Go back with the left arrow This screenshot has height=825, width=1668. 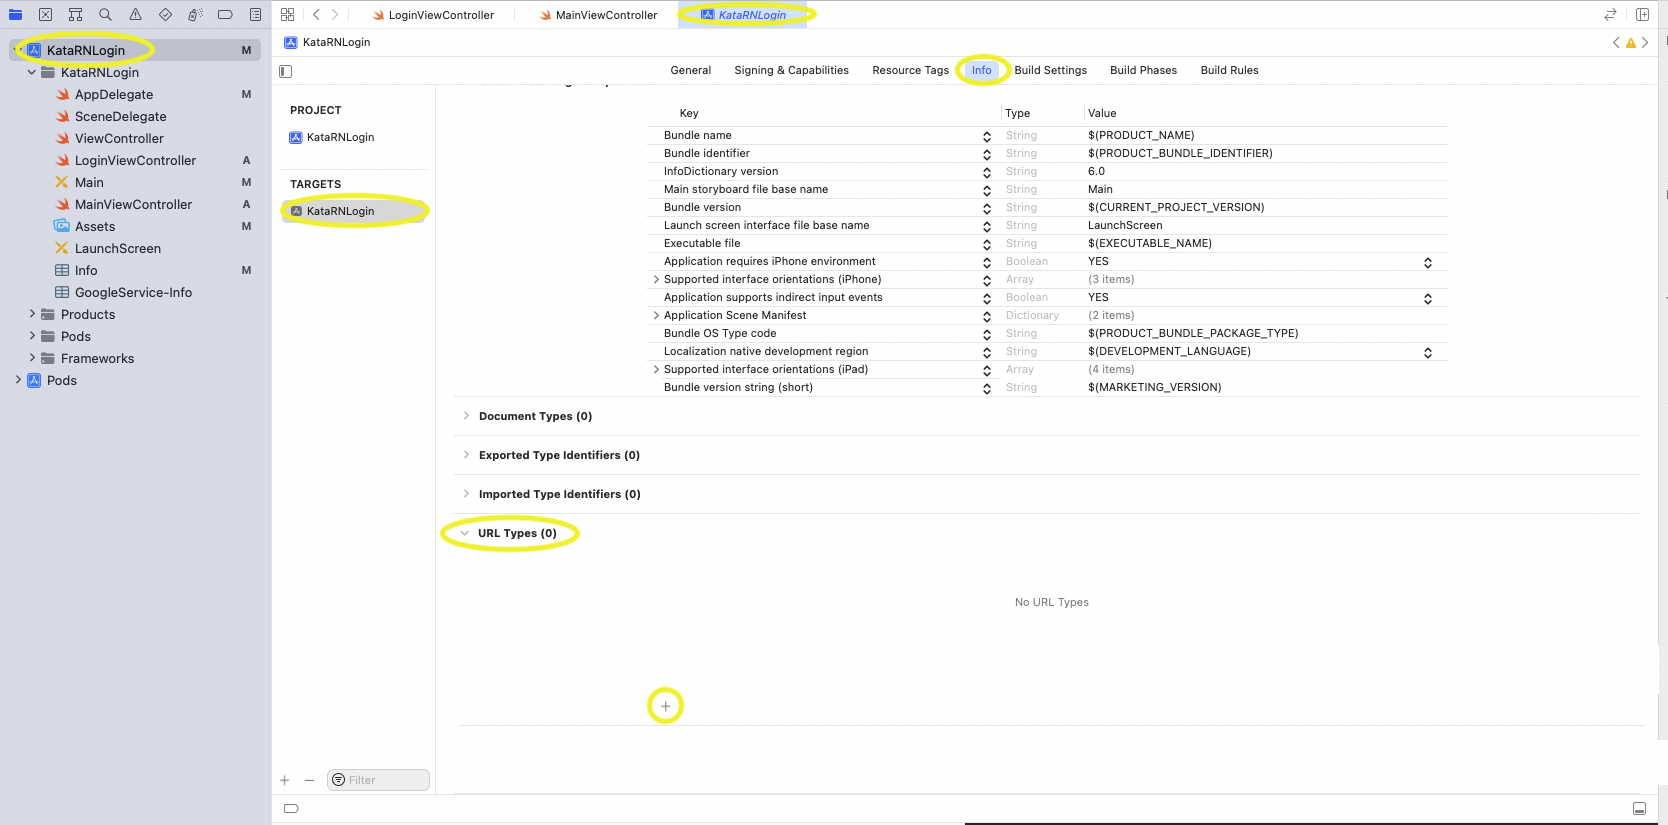pyautogui.click(x=316, y=15)
